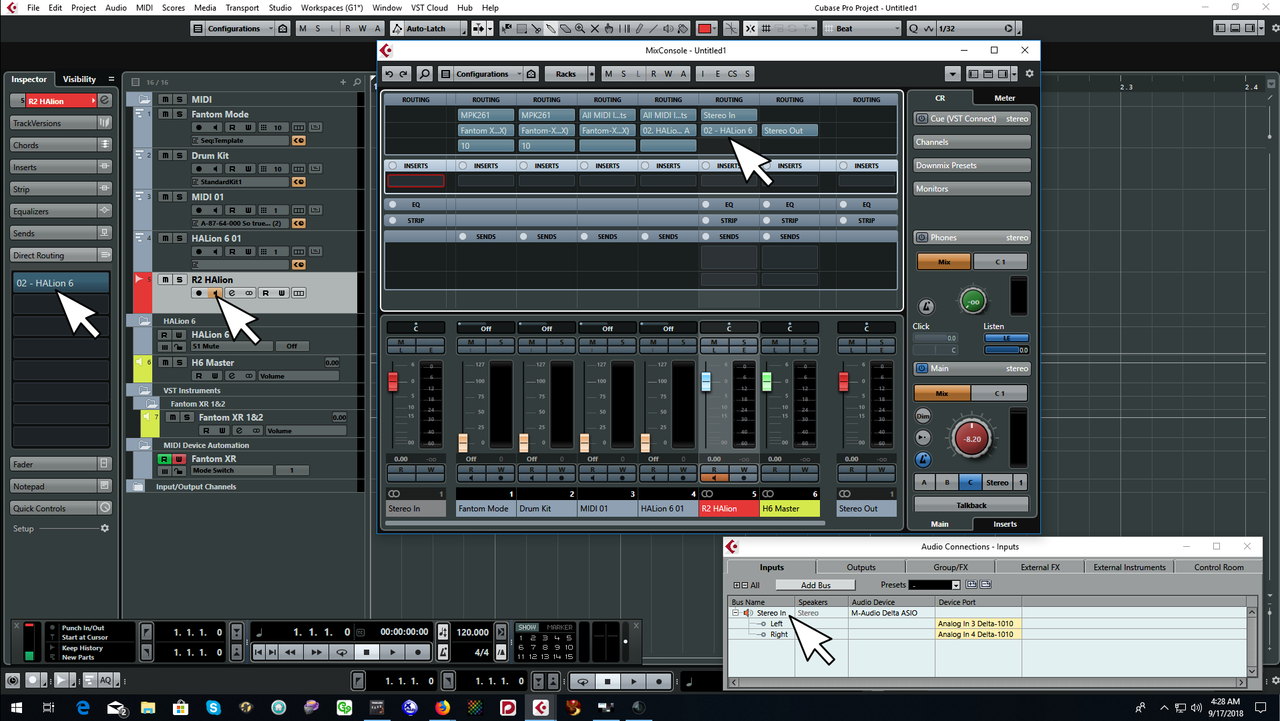Click Cubase icon in taskbar
This screenshot has height=721, width=1280.
[x=541, y=708]
